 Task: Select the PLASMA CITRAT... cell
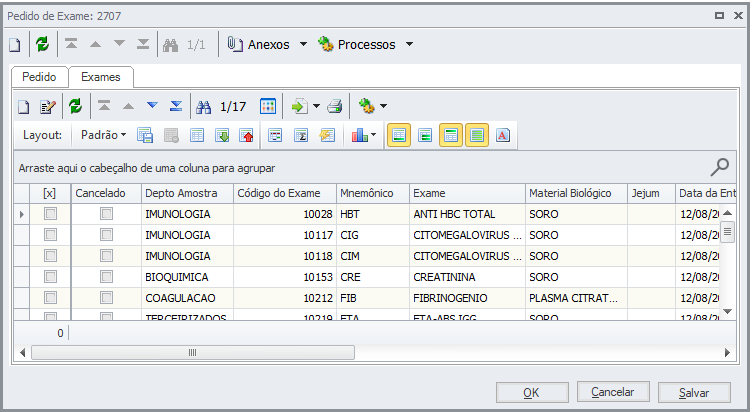[x=576, y=298]
